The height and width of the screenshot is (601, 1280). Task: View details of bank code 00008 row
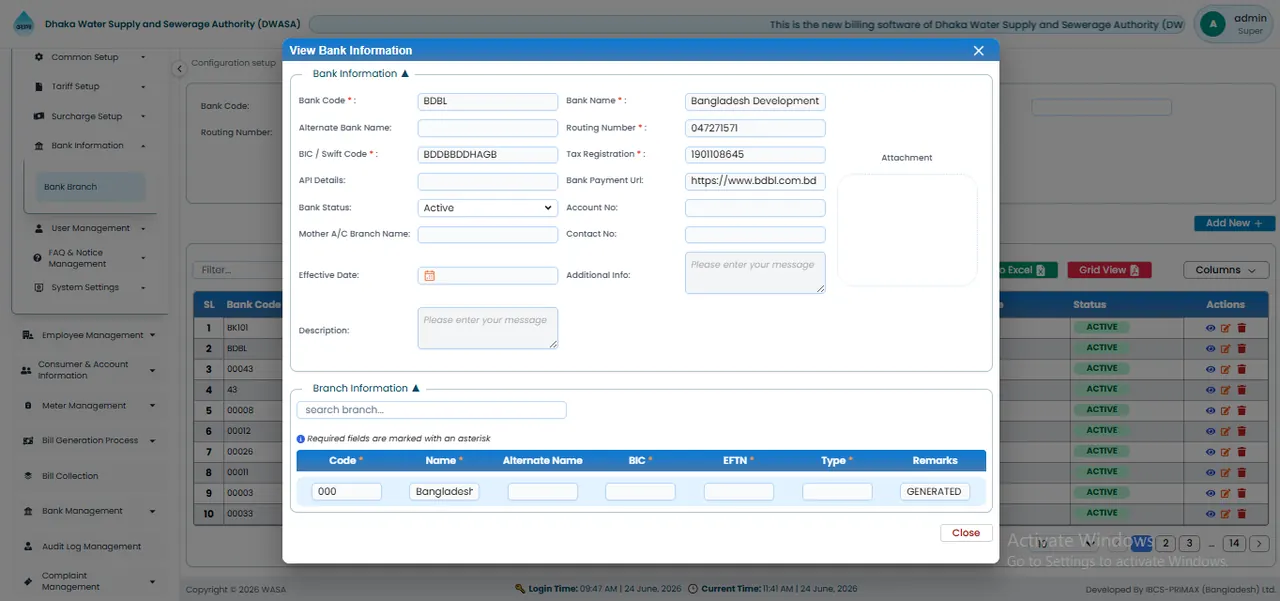(1211, 411)
